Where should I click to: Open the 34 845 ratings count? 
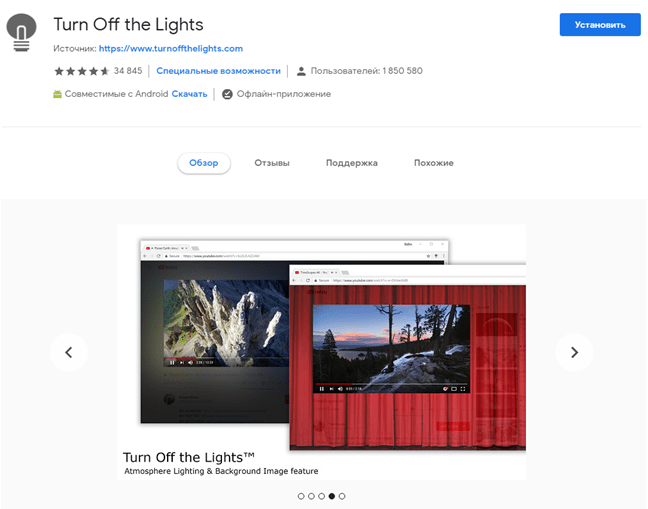(x=128, y=71)
